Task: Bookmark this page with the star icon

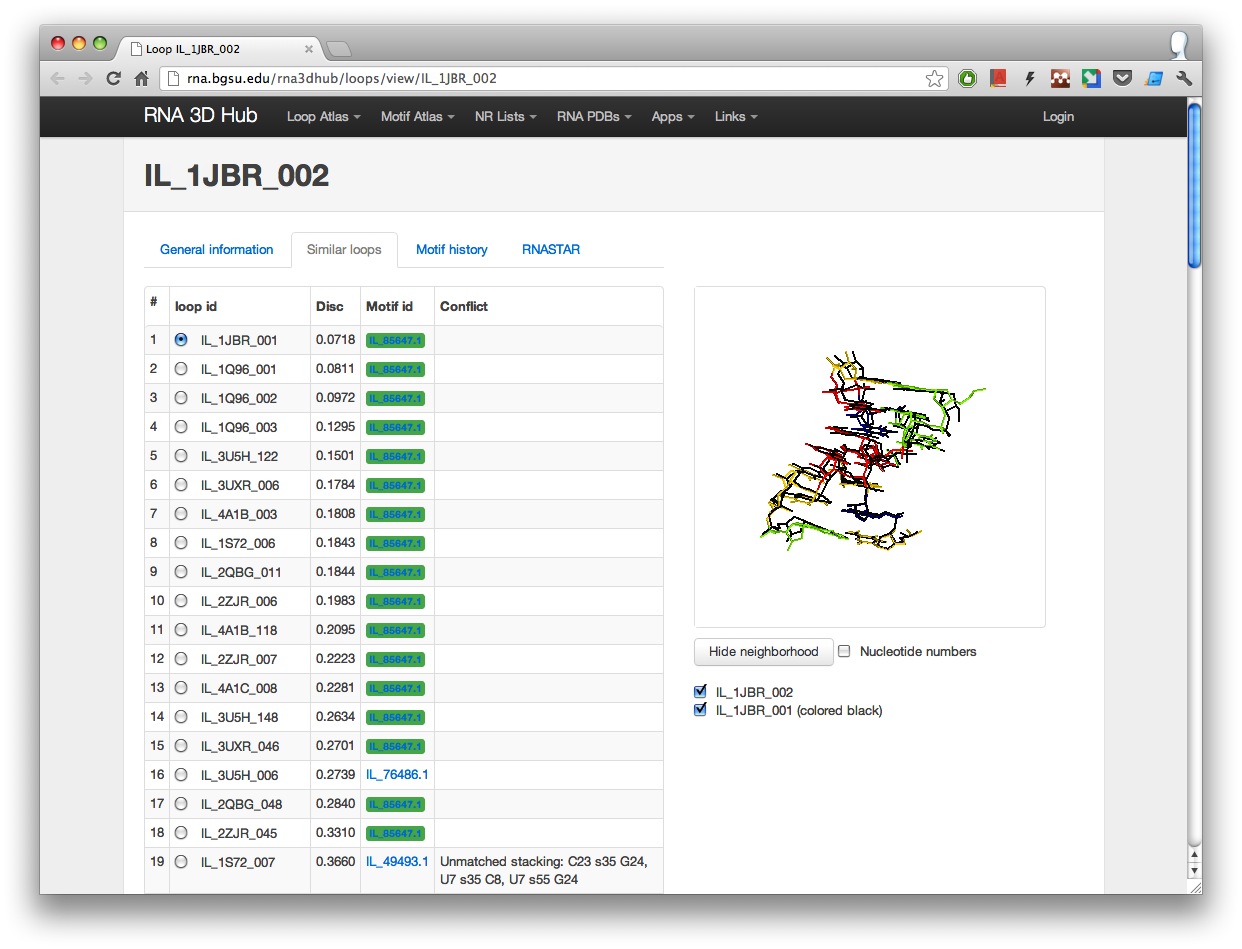Action: tap(934, 79)
